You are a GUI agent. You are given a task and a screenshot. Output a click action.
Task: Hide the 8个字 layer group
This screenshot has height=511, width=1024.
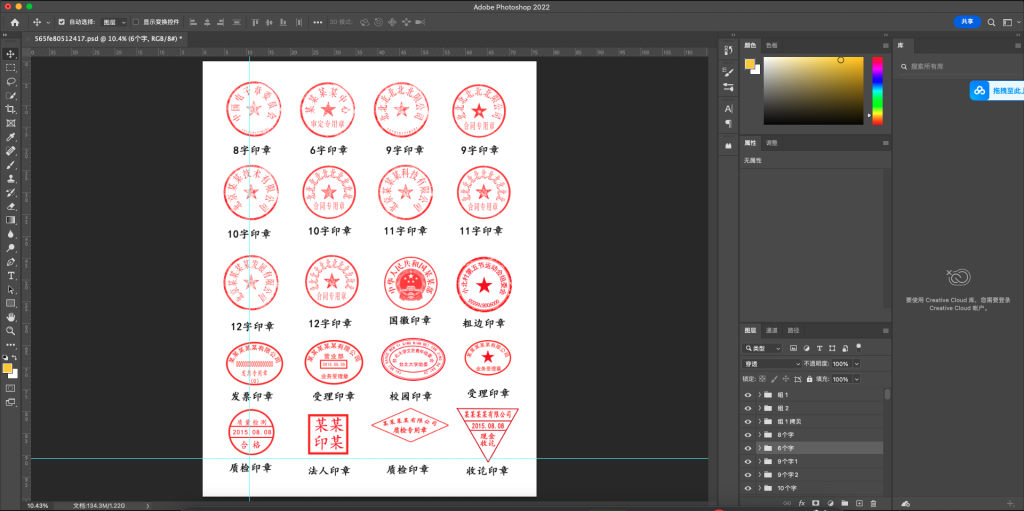click(748, 435)
